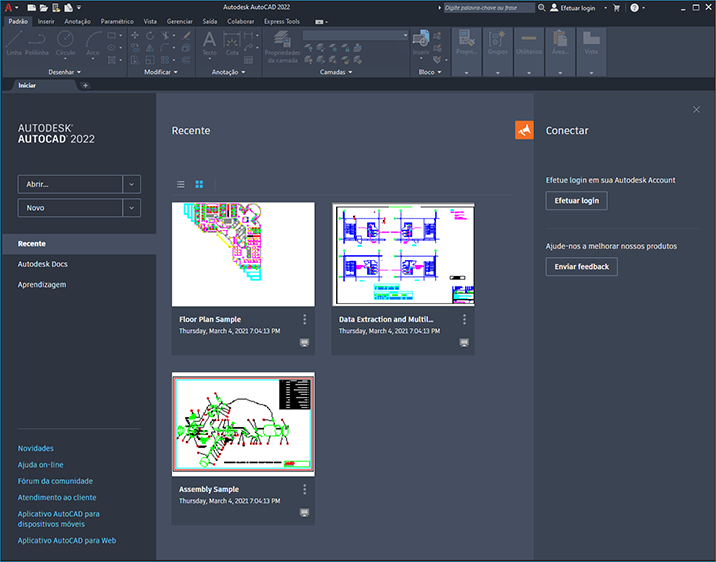Expand the Novo dropdown arrow
Image resolution: width=716 pixels, height=562 pixels.
(132, 208)
